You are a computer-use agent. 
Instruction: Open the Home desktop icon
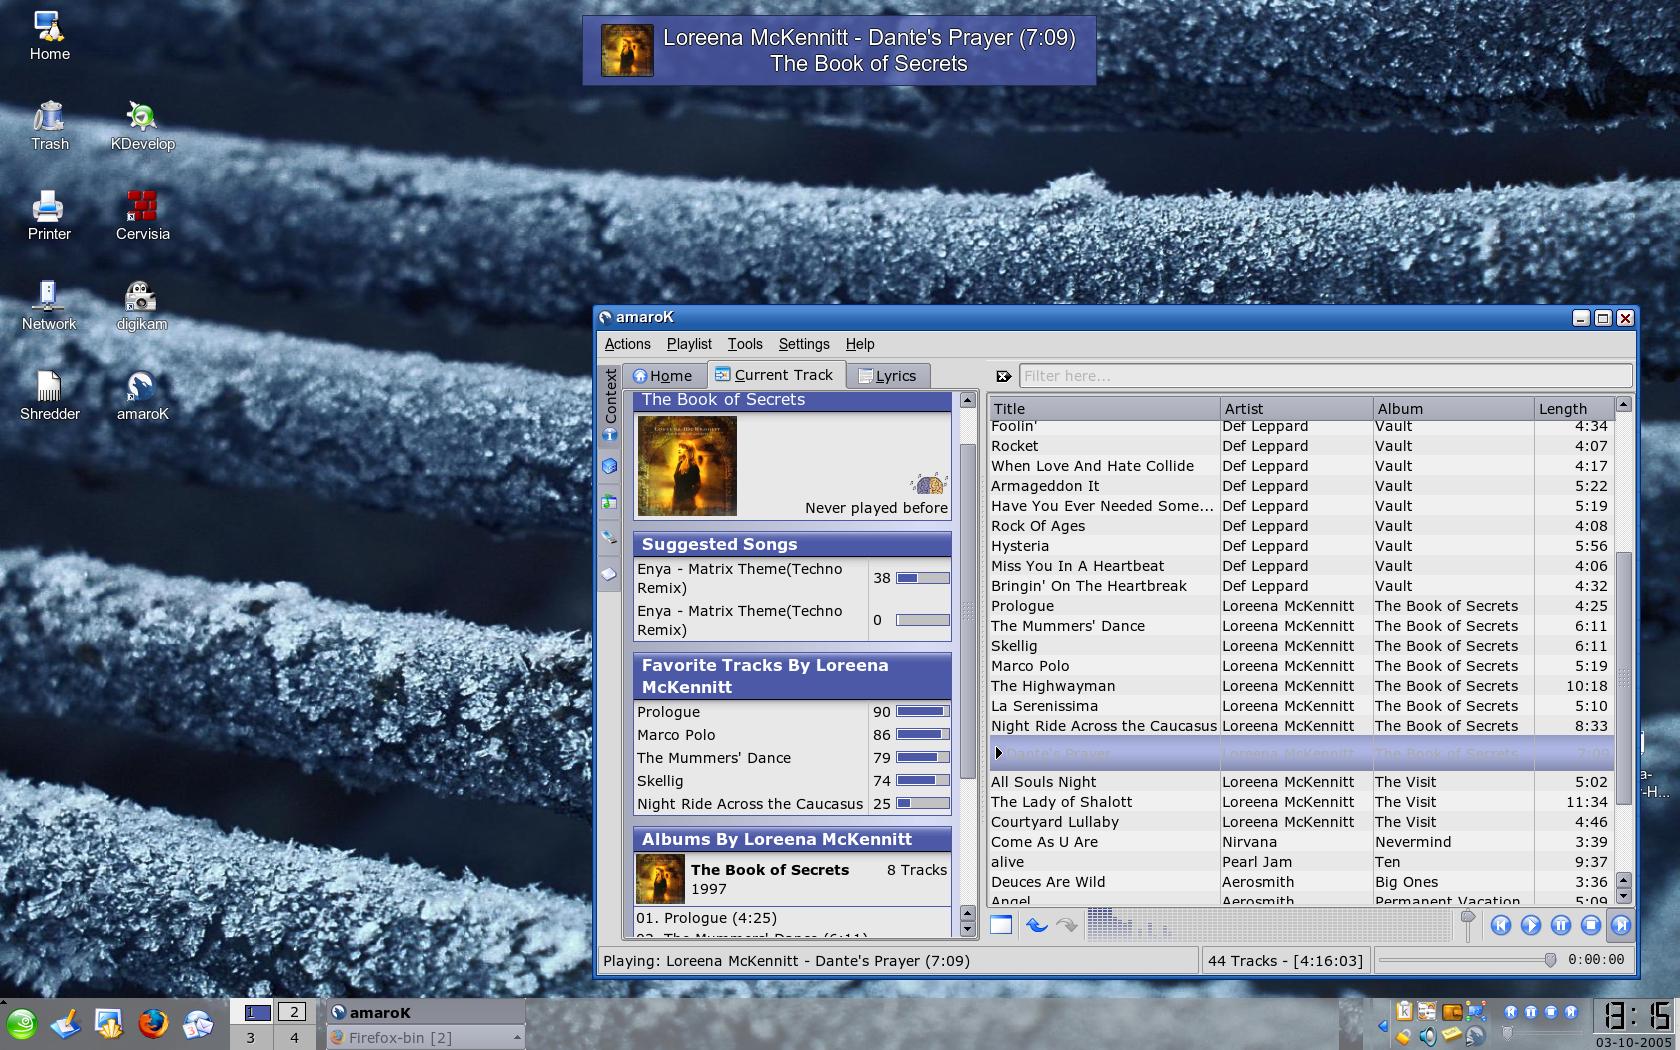click(49, 36)
